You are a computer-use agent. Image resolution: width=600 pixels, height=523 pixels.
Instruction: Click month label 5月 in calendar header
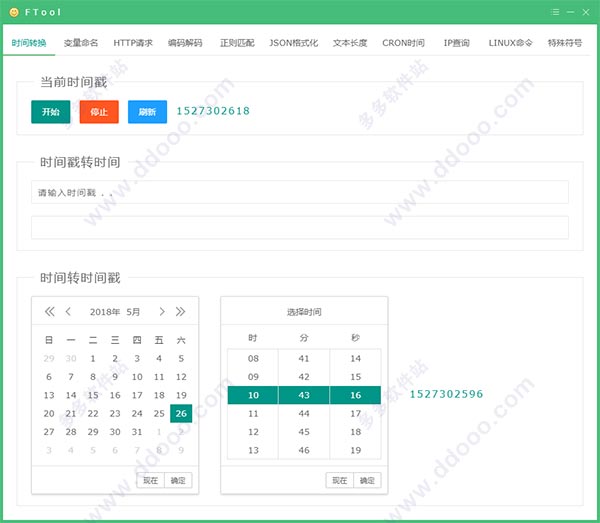click(133, 312)
